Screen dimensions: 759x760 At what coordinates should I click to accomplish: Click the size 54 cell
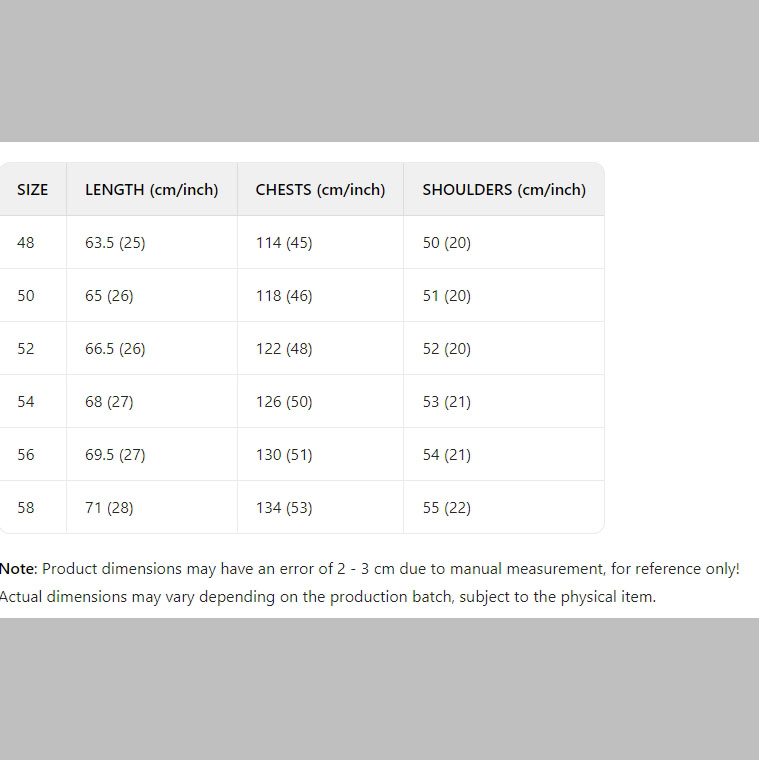coord(26,402)
